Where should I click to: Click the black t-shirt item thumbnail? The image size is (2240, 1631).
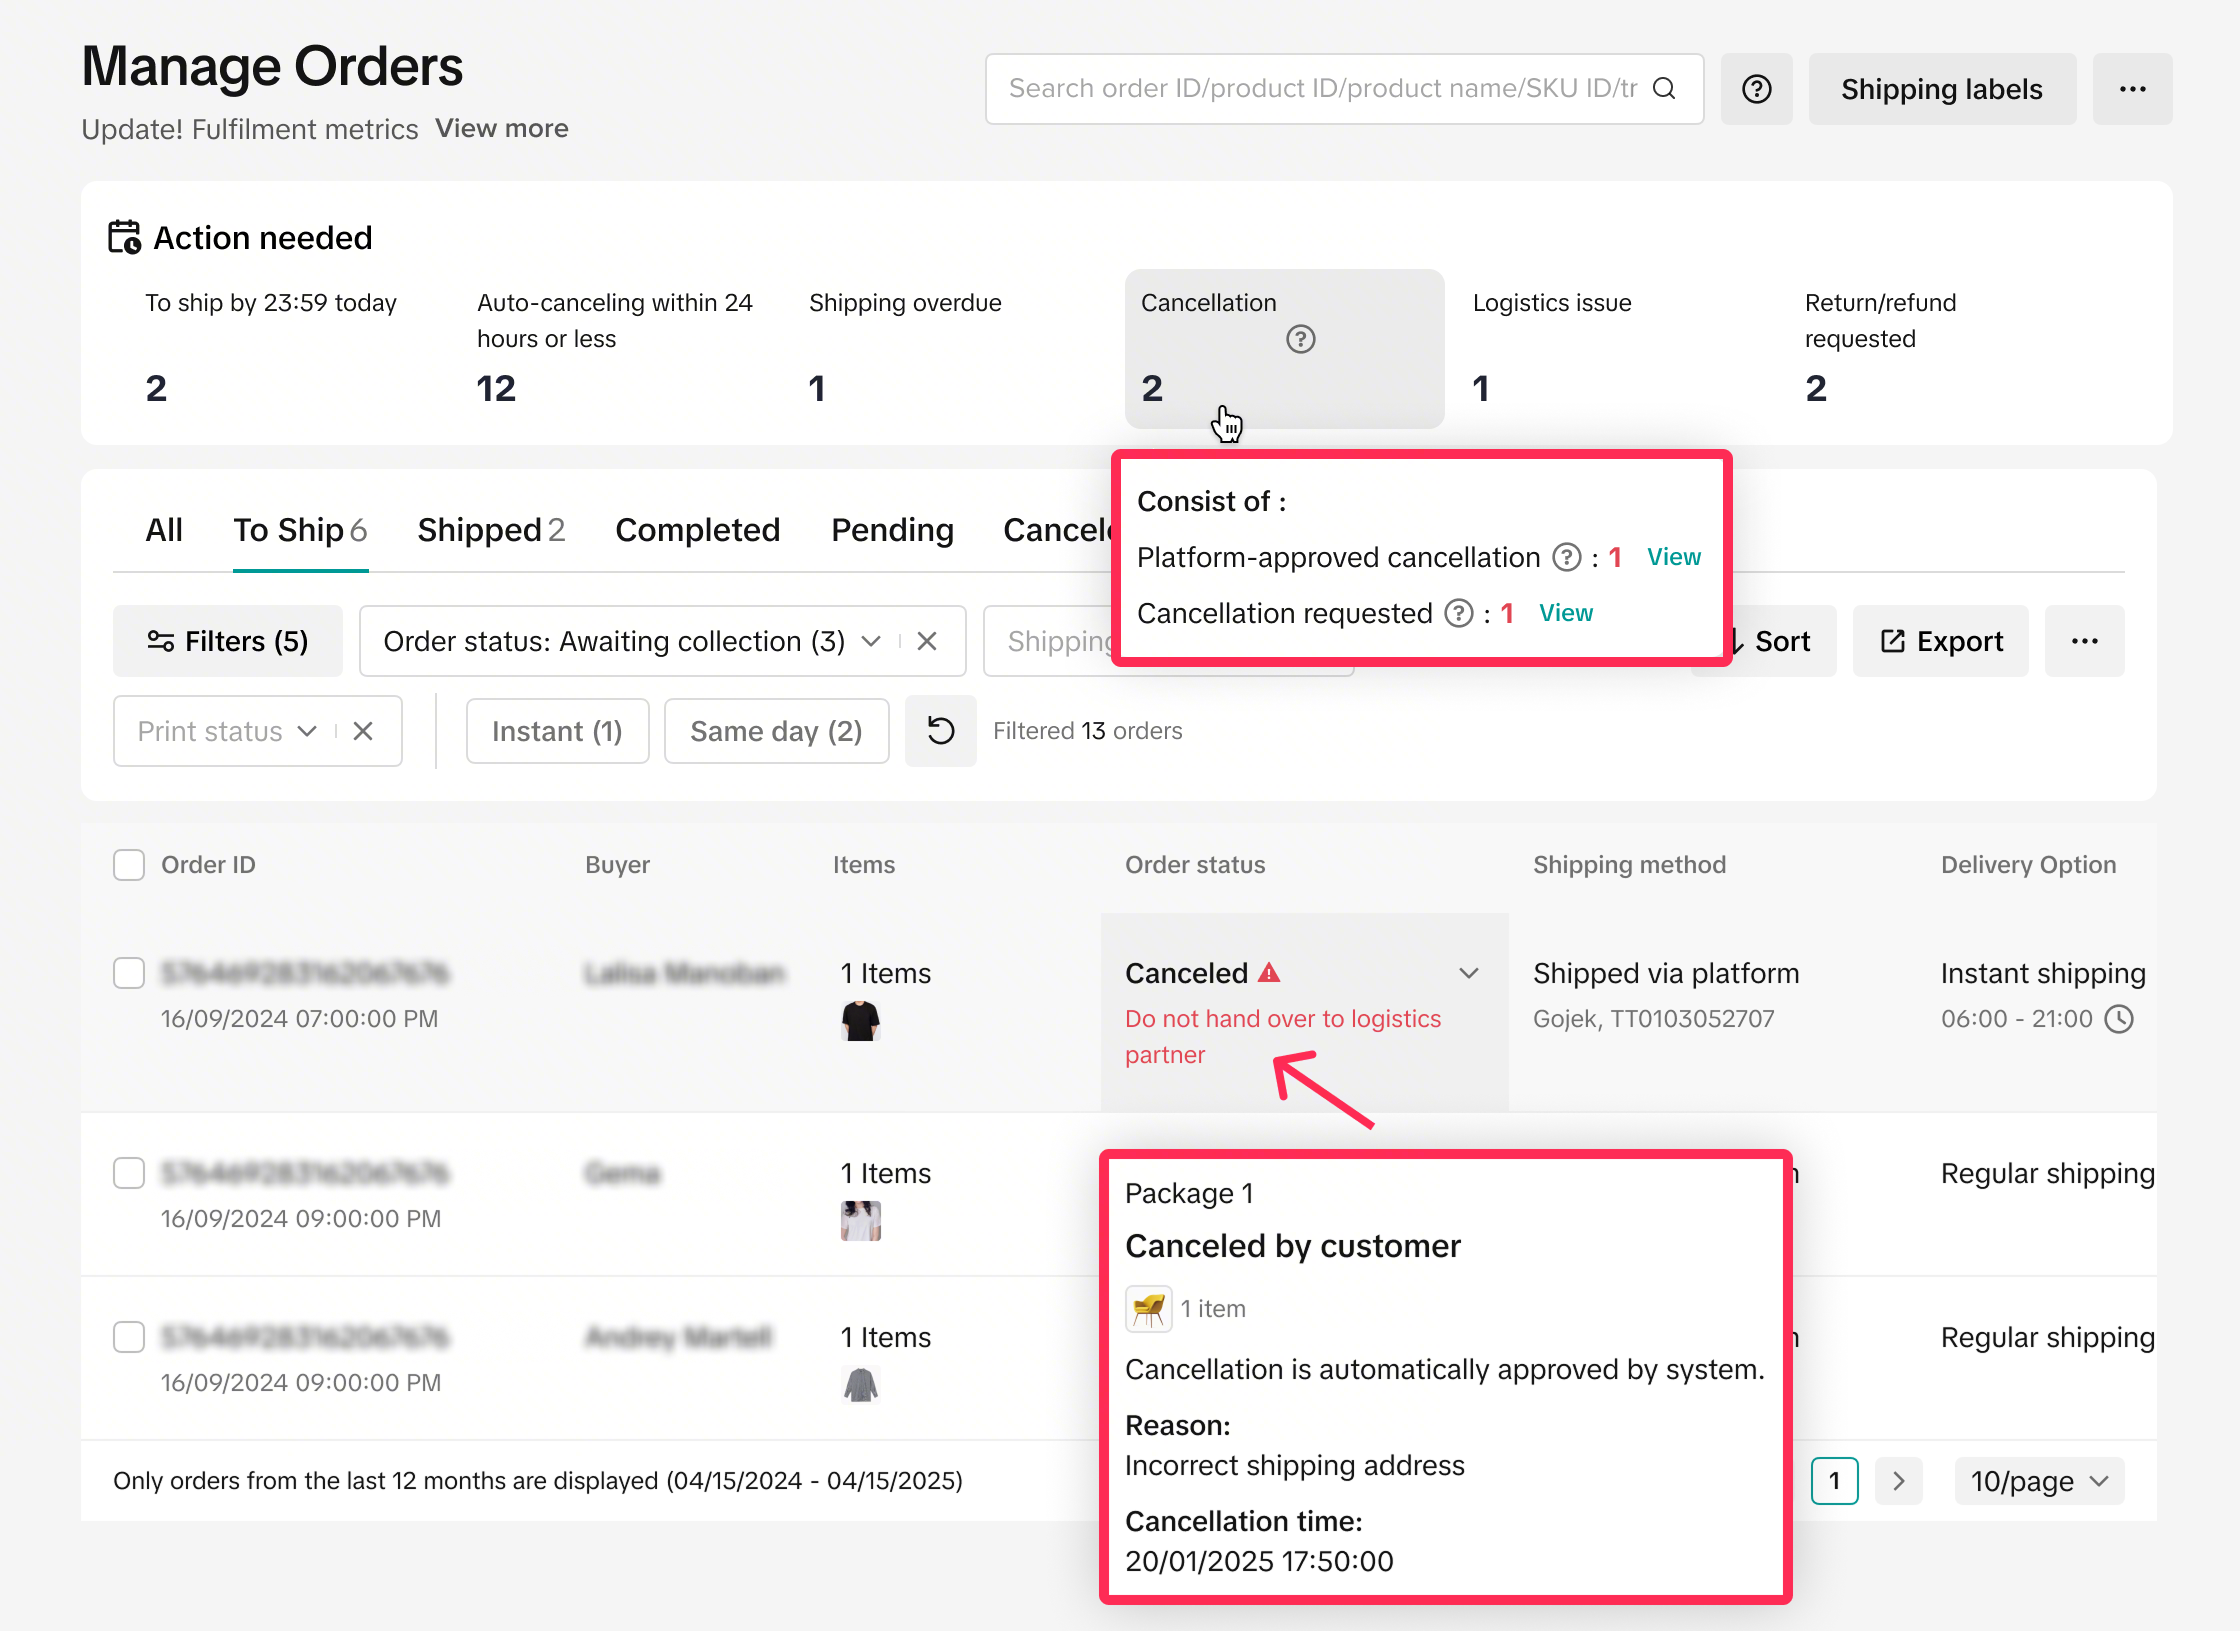pos(860,1021)
